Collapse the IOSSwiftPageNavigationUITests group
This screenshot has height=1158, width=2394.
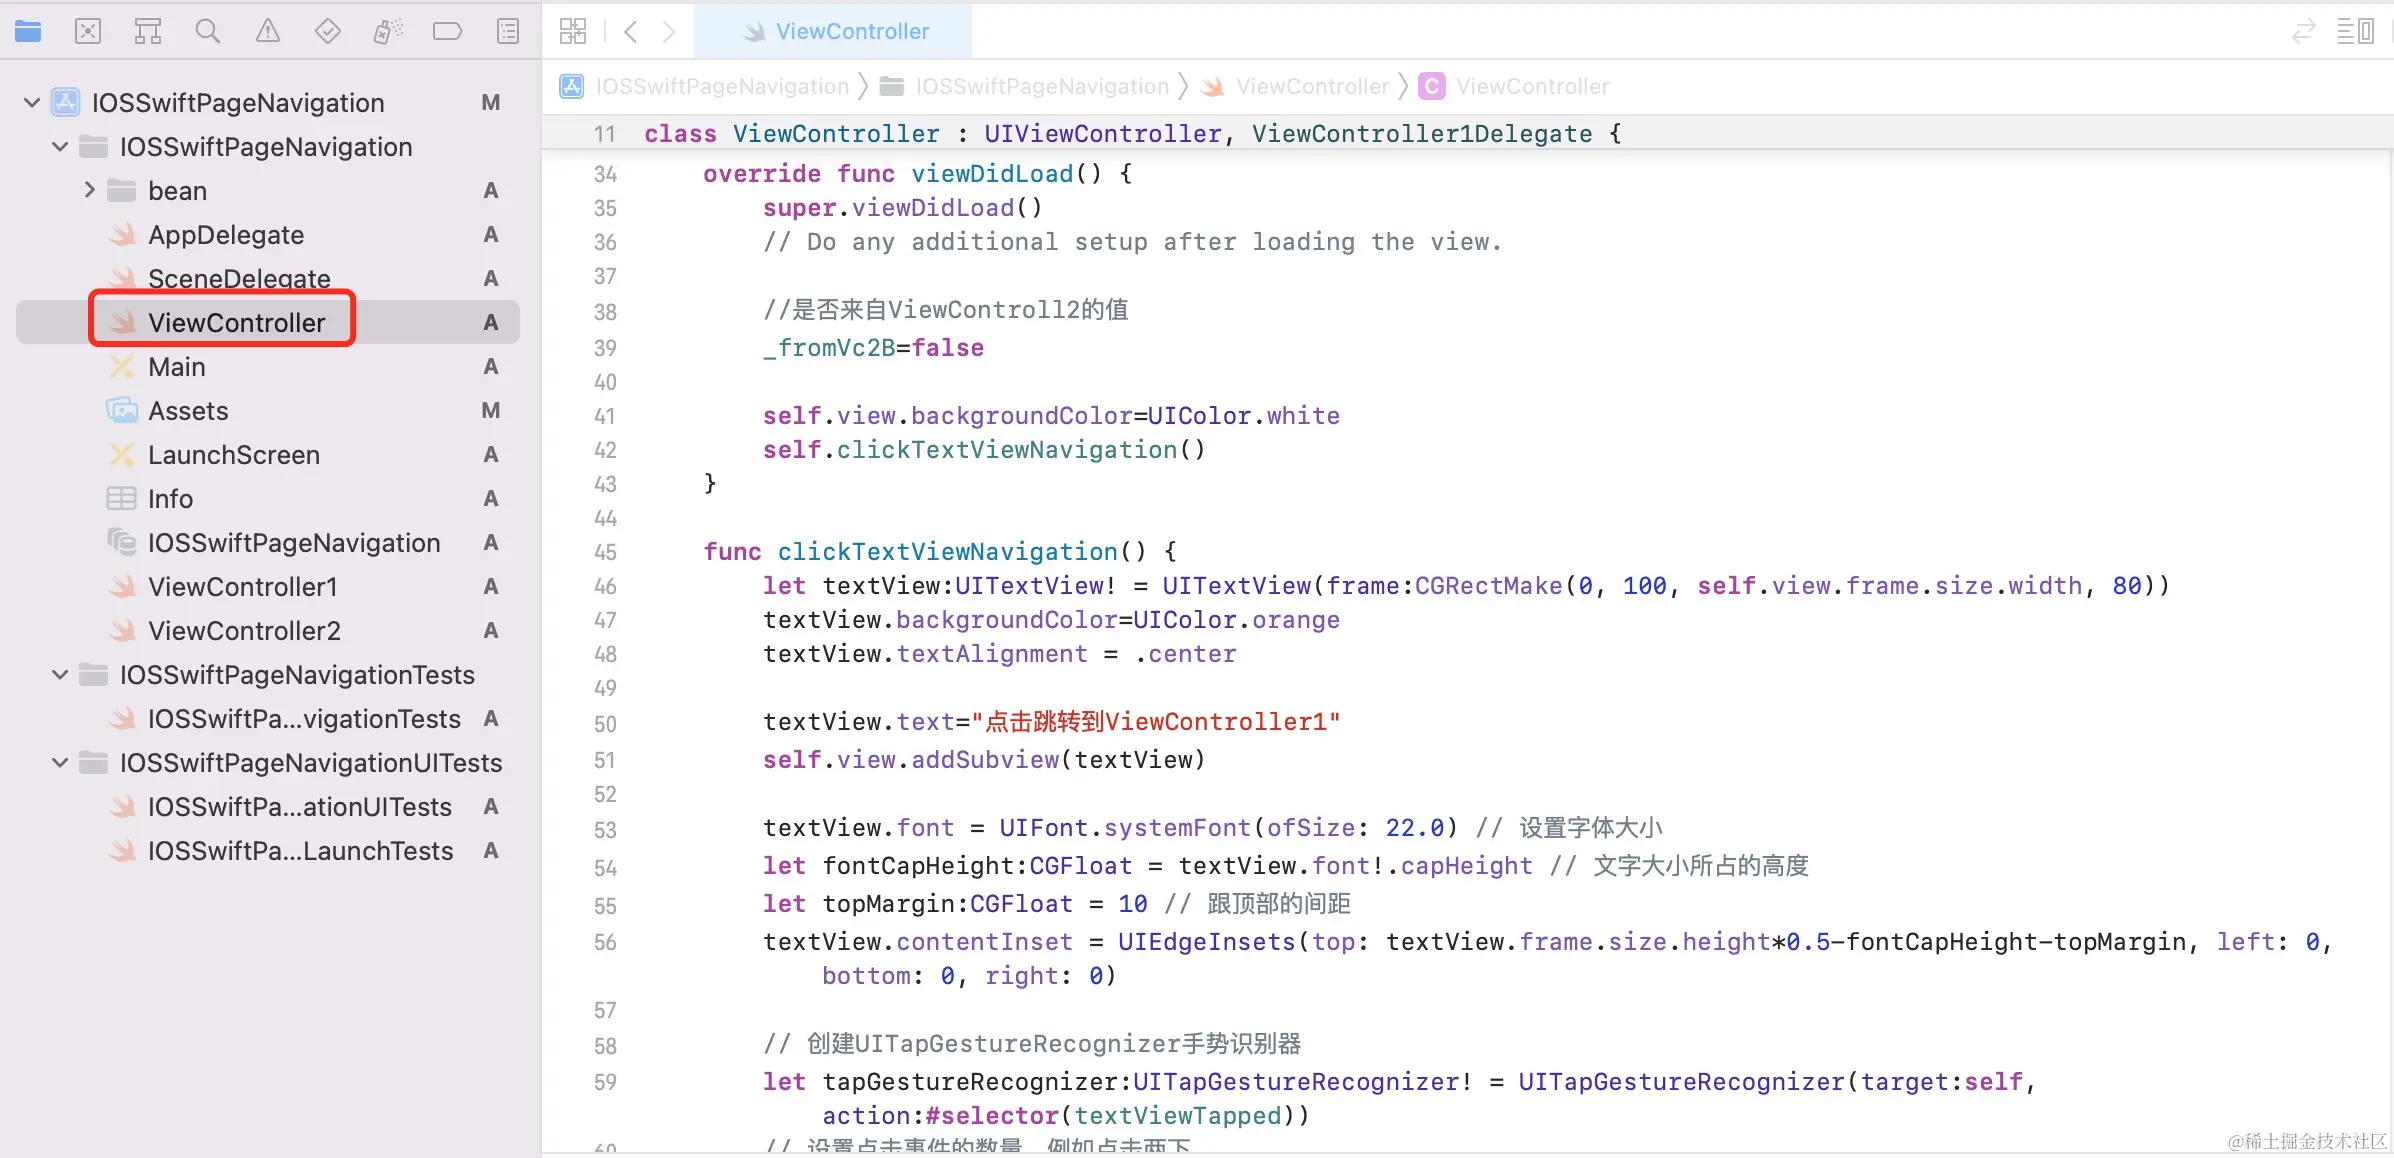[60, 763]
